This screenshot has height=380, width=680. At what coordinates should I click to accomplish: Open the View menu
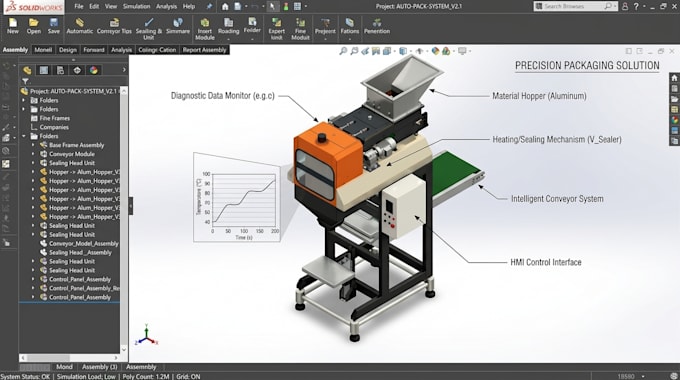pyautogui.click(x=111, y=7)
